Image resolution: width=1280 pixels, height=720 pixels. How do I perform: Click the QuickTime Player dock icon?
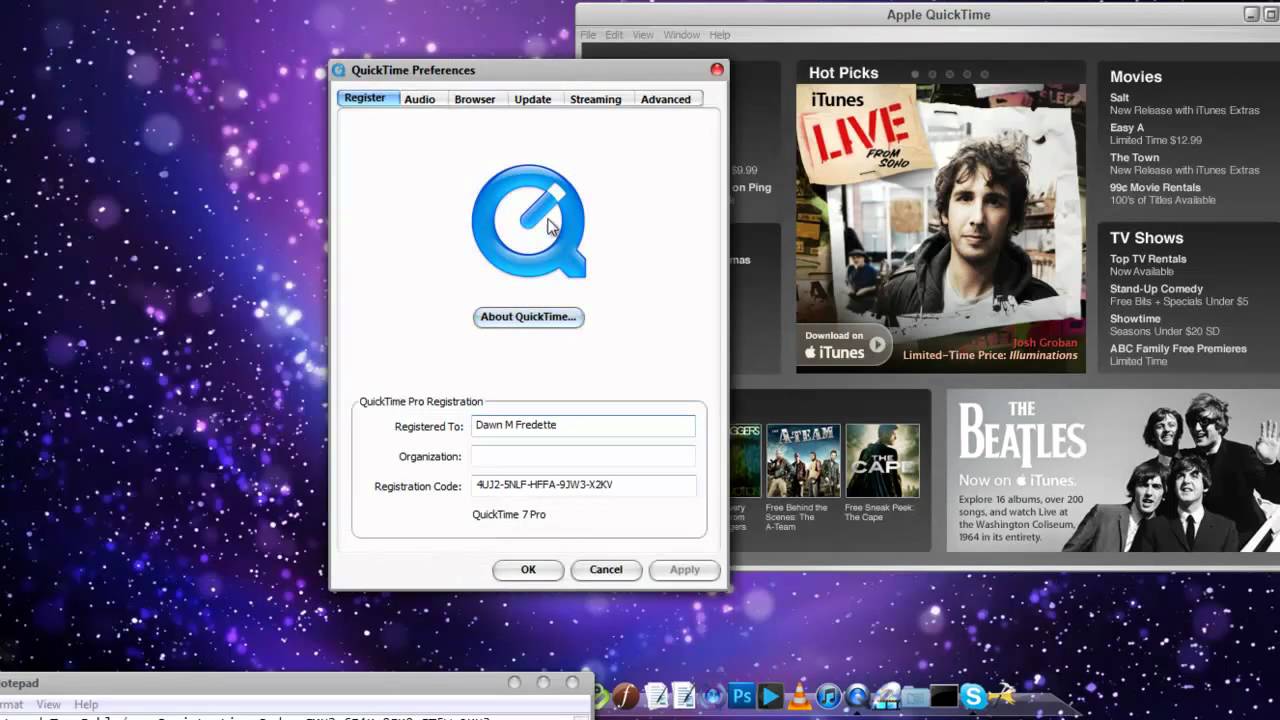[858, 696]
